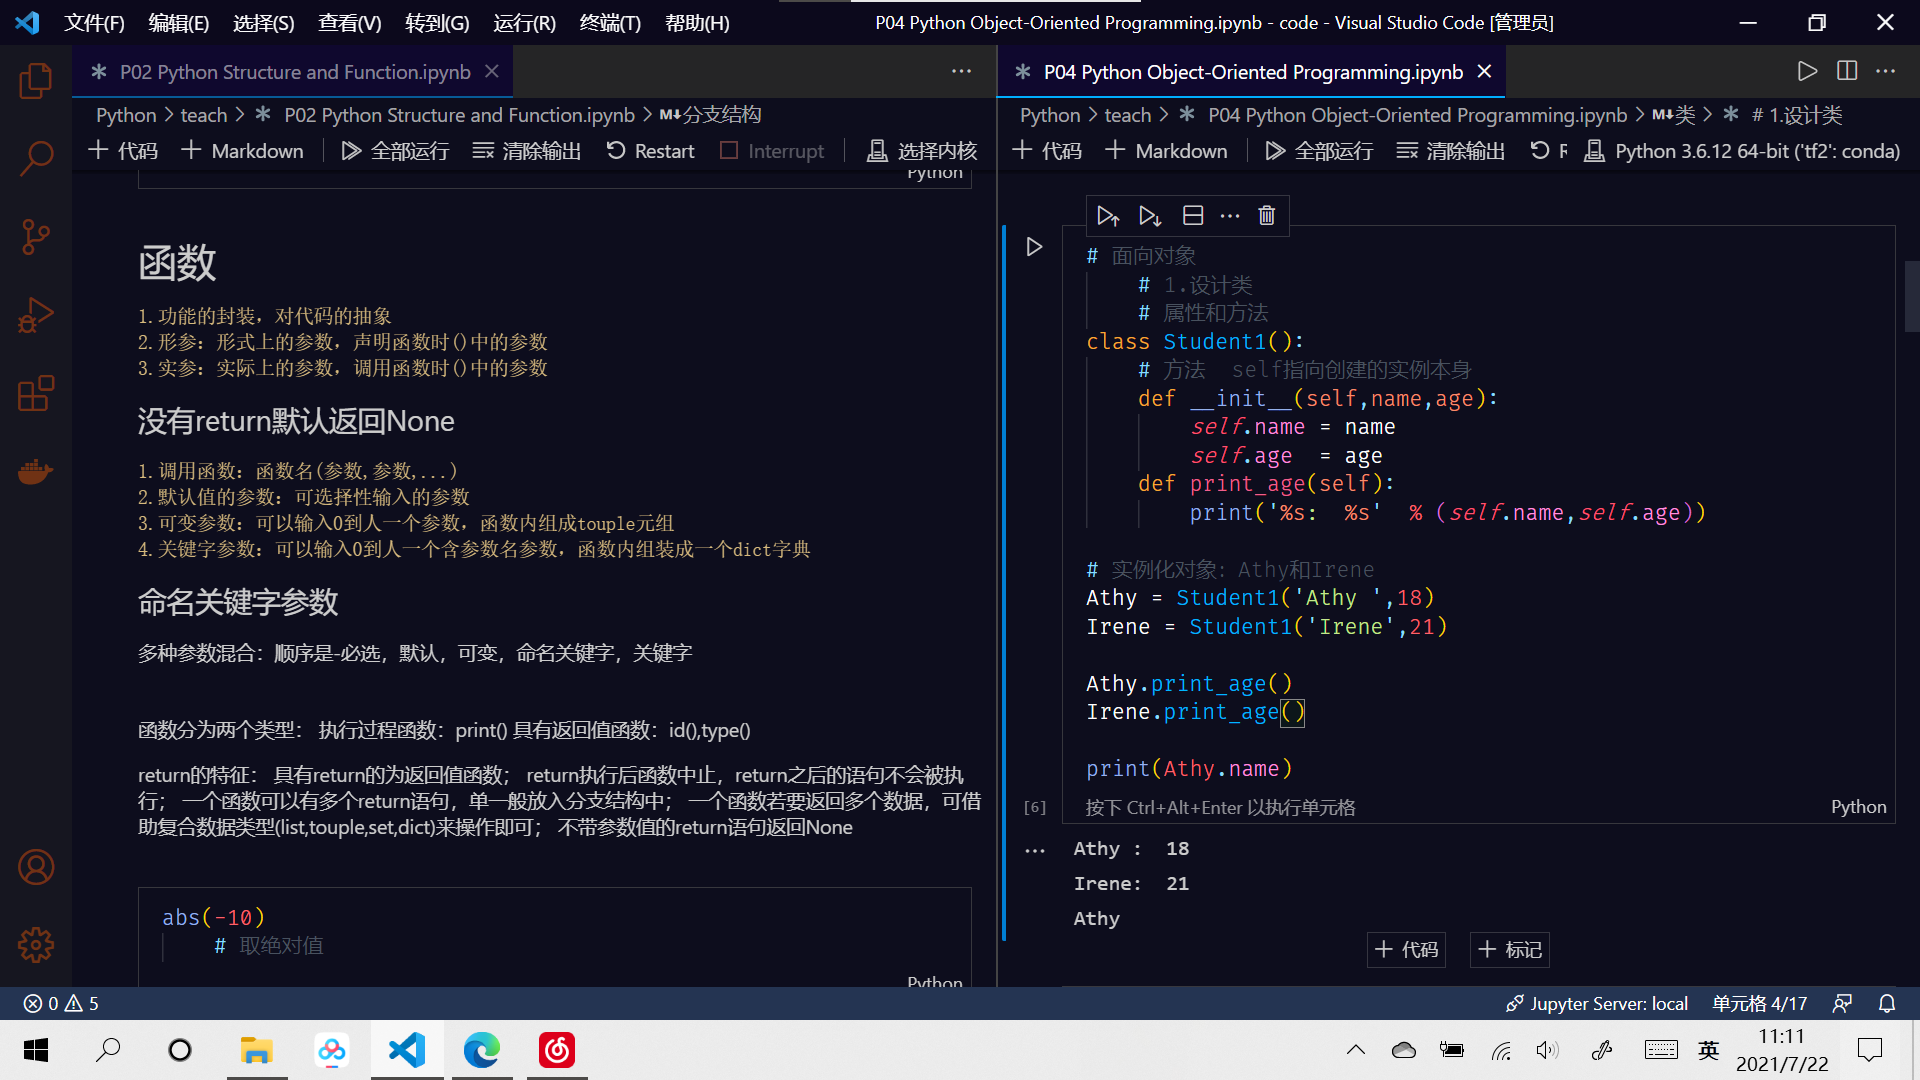
Task: Run cell and all cells above
Action: (1107, 215)
